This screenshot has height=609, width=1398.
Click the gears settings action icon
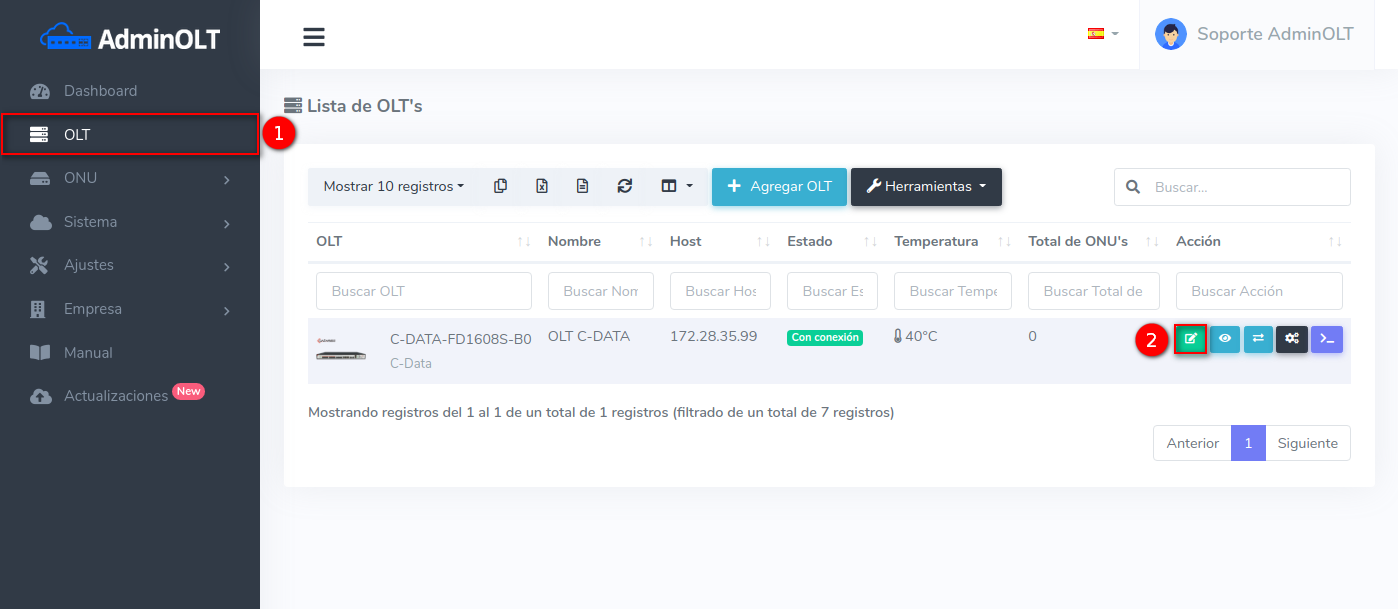1292,339
